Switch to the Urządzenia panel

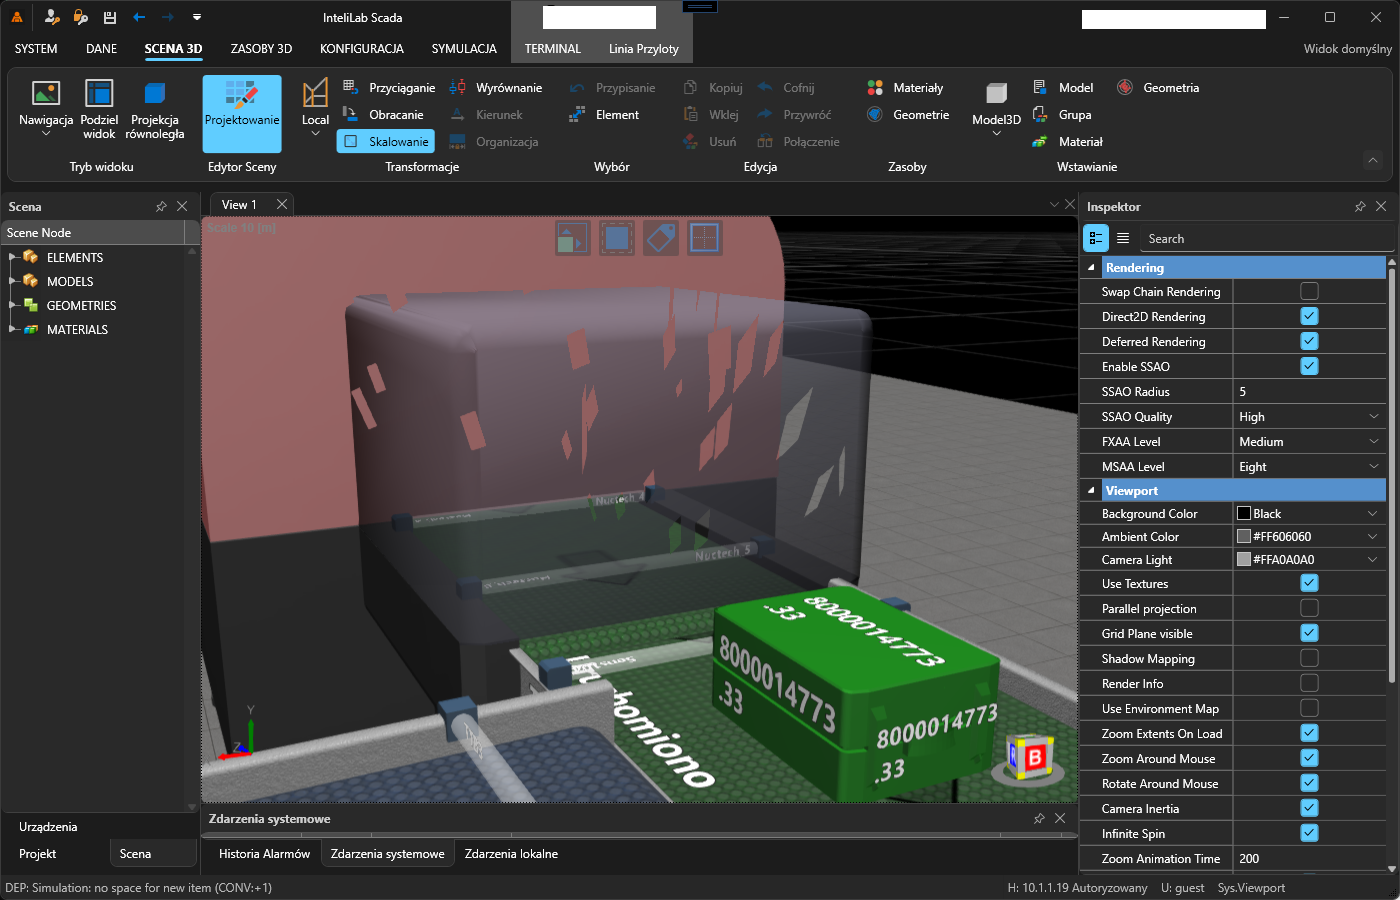point(48,826)
